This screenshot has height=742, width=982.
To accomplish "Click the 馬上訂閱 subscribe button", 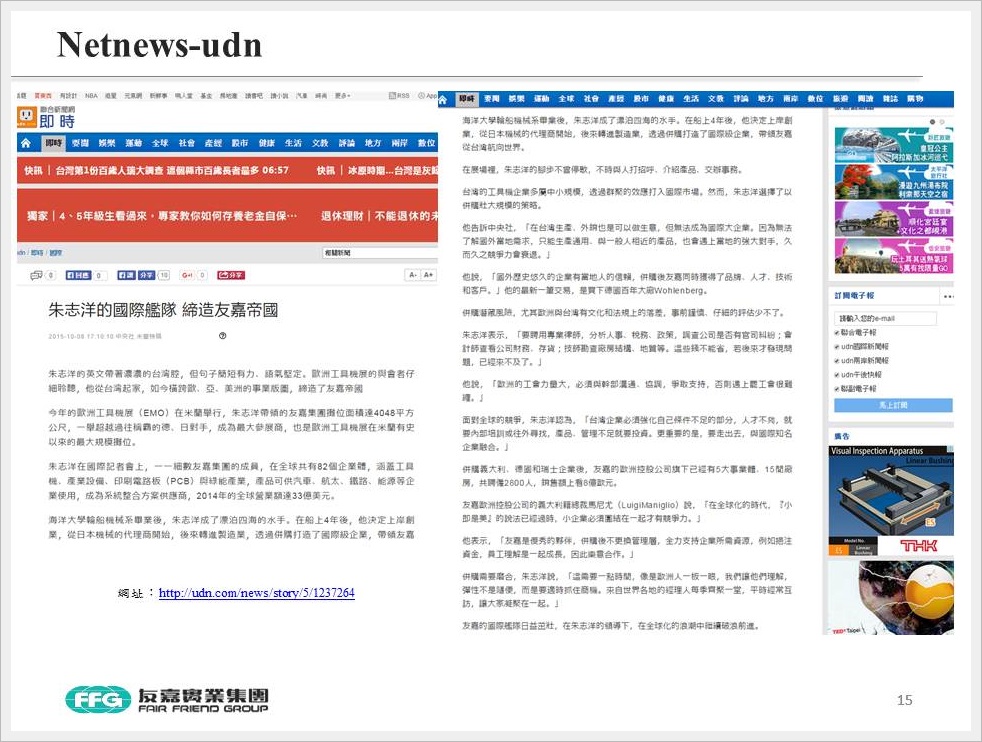I will [x=891, y=404].
